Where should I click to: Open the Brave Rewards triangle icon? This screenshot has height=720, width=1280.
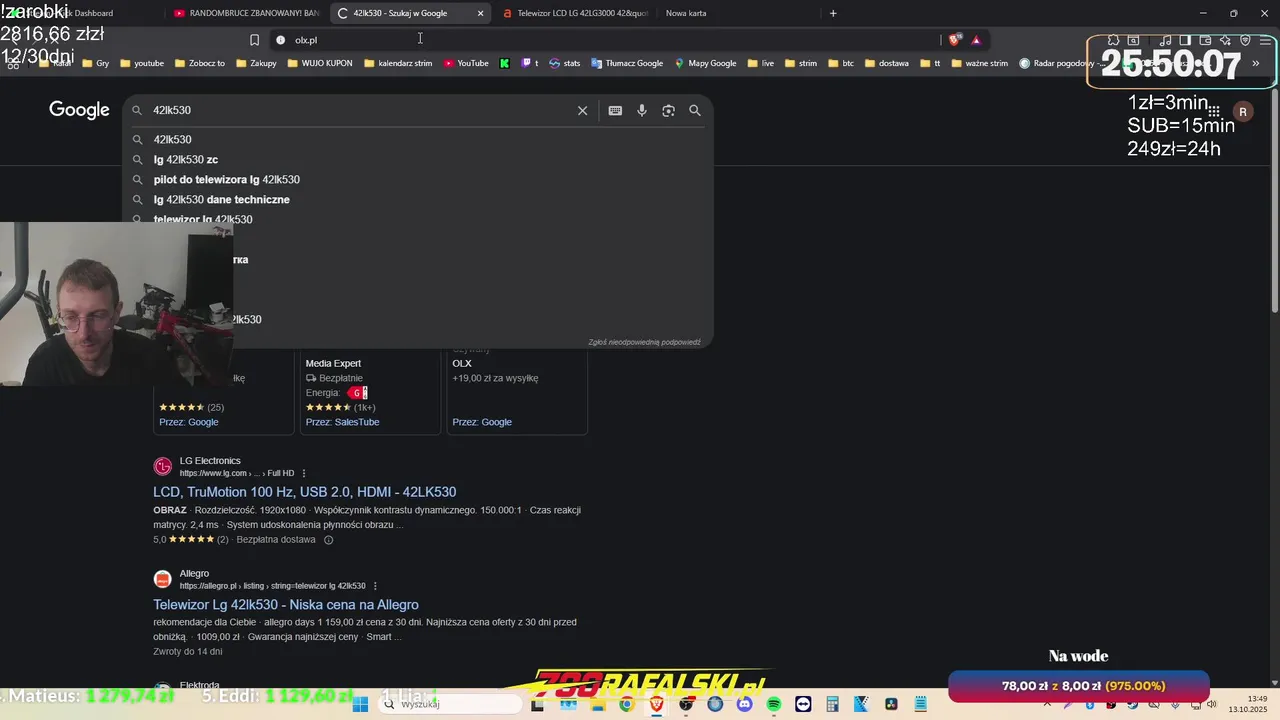click(x=976, y=40)
